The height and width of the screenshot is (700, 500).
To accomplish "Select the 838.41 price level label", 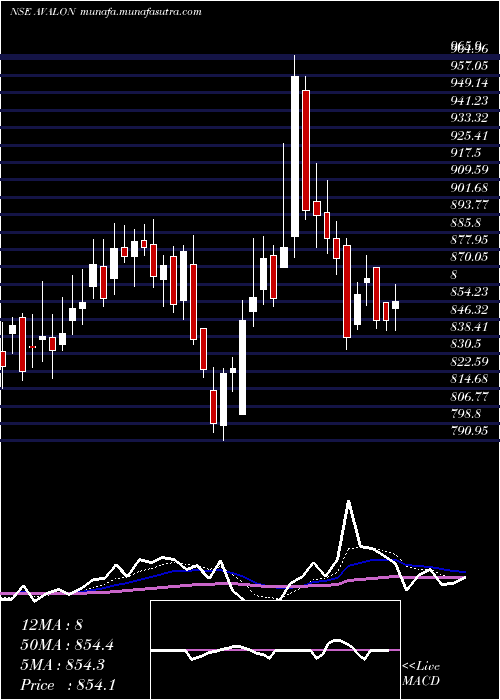I will click(470, 327).
